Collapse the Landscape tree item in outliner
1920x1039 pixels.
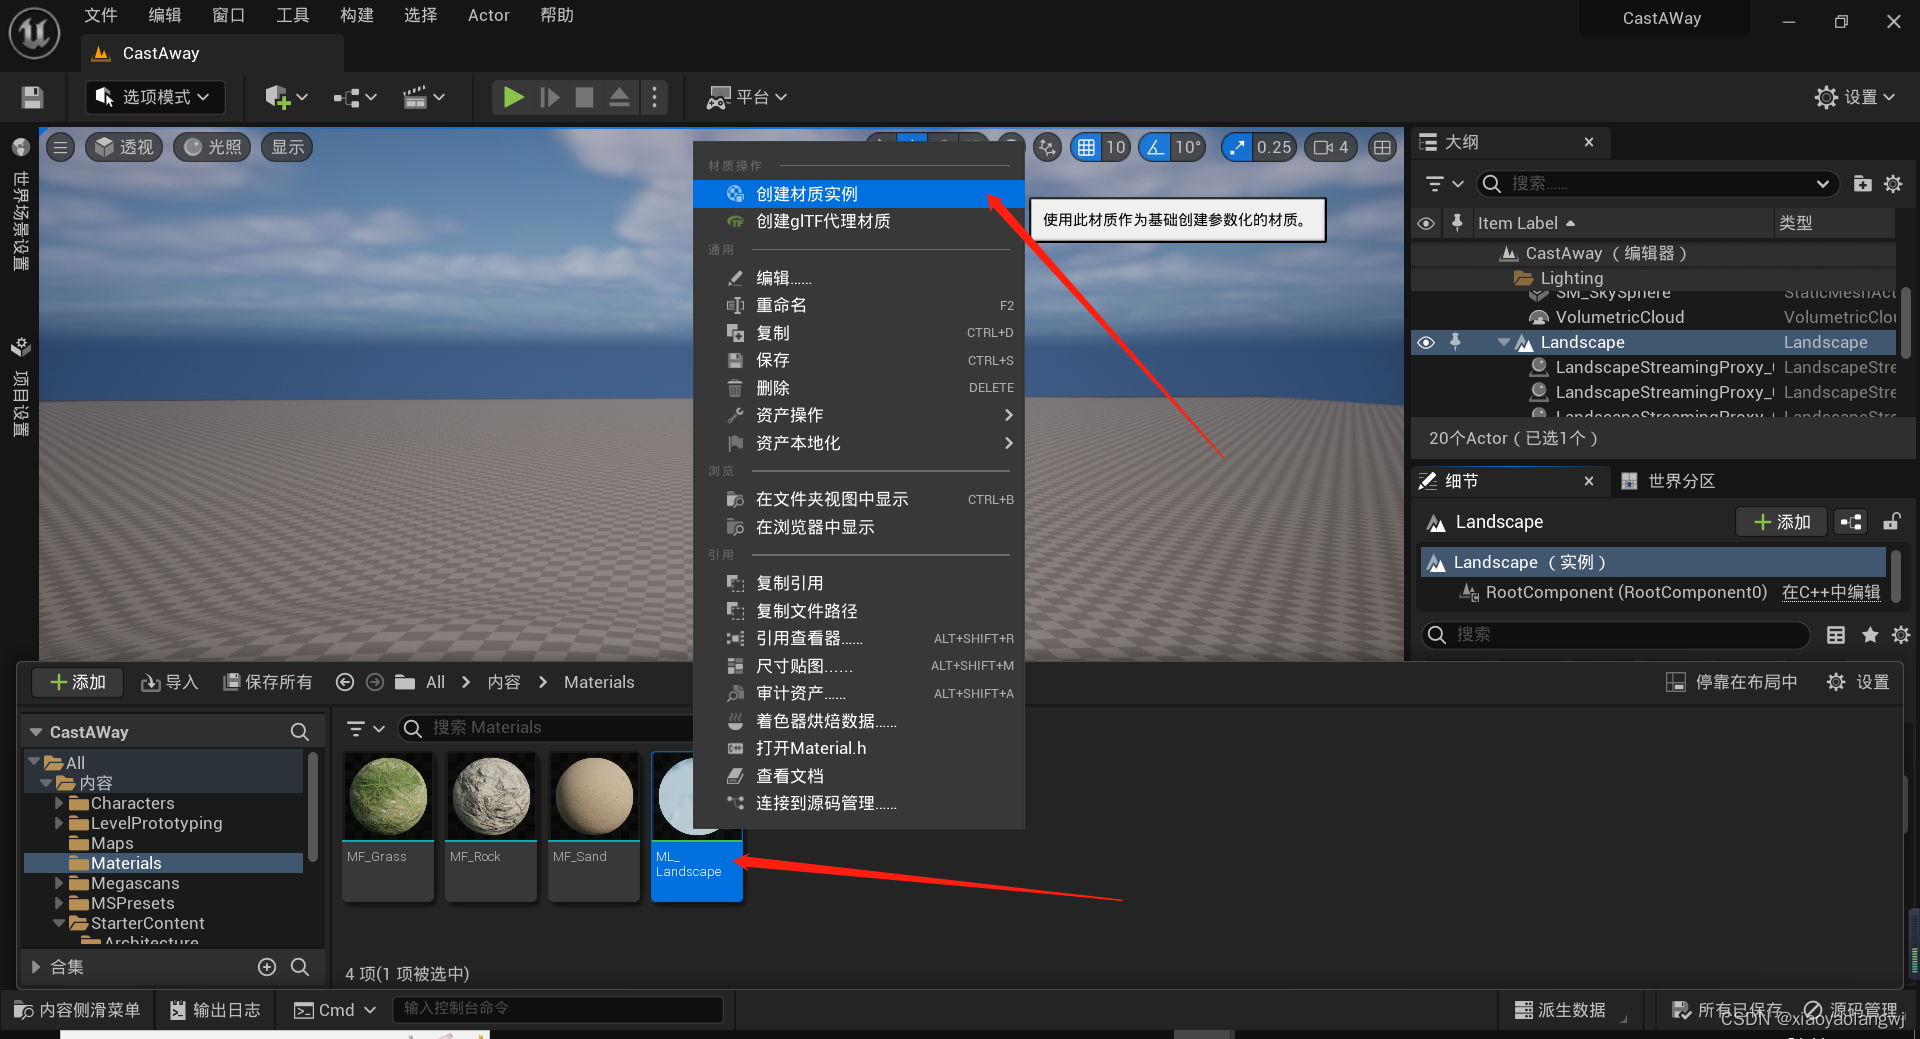1503,342
